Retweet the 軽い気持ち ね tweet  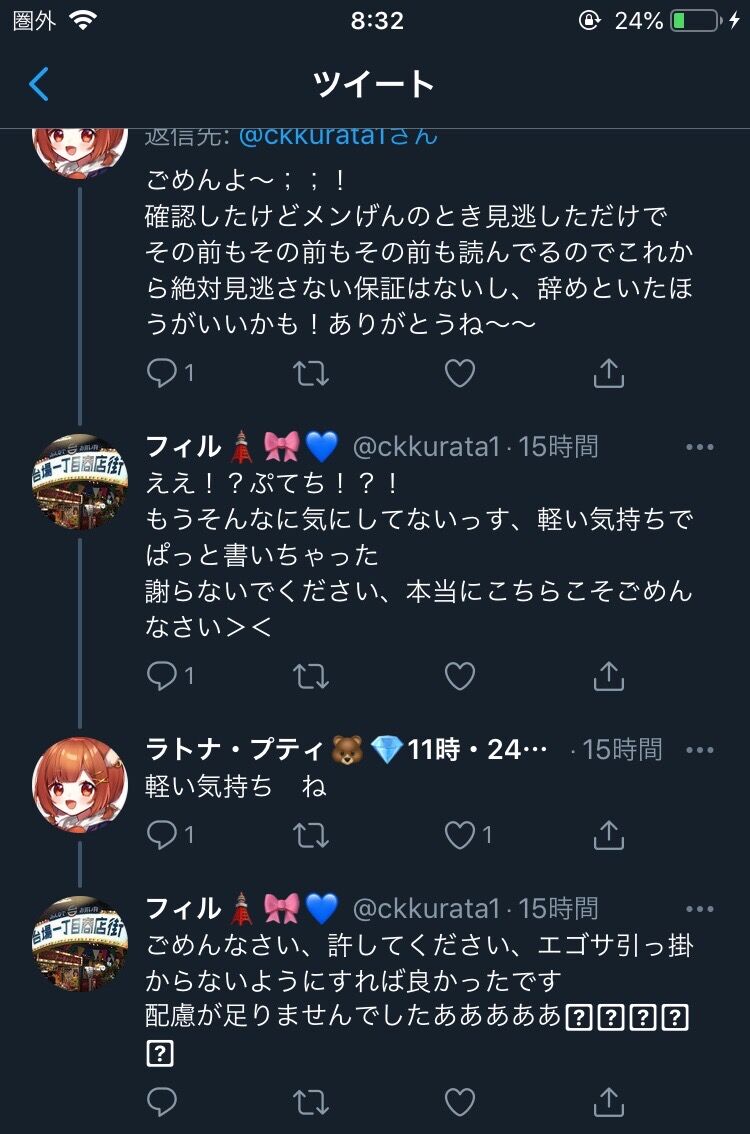coord(310,834)
